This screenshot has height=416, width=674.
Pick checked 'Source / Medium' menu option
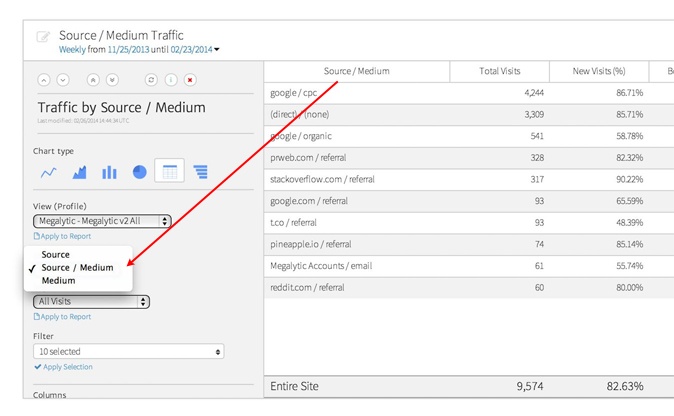77,268
